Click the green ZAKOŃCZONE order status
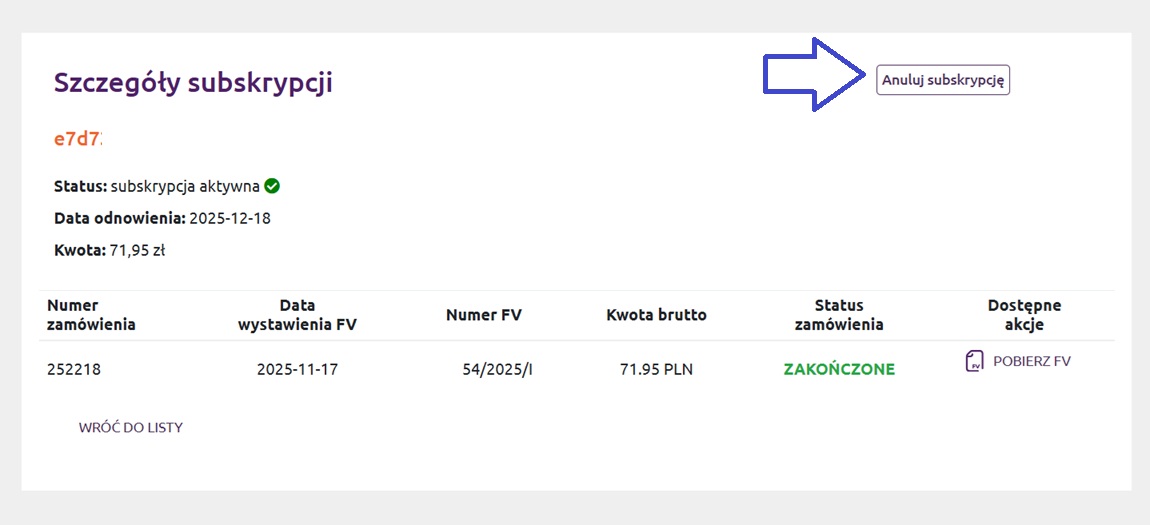Screen dimensions: 1150x525 [838, 369]
